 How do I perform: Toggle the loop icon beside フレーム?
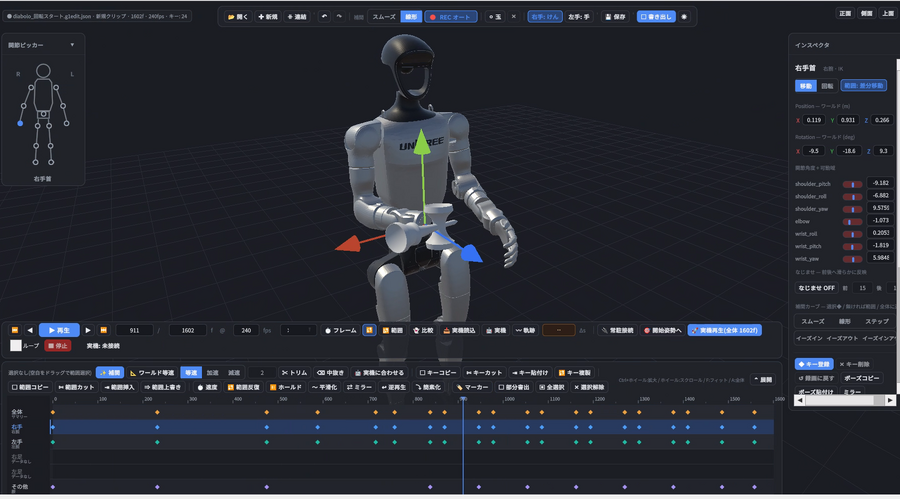pos(369,330)
